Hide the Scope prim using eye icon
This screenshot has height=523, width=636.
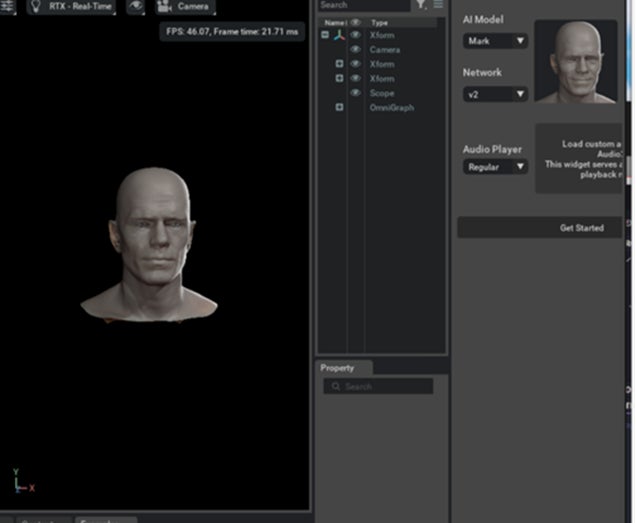tap(355, 93)
